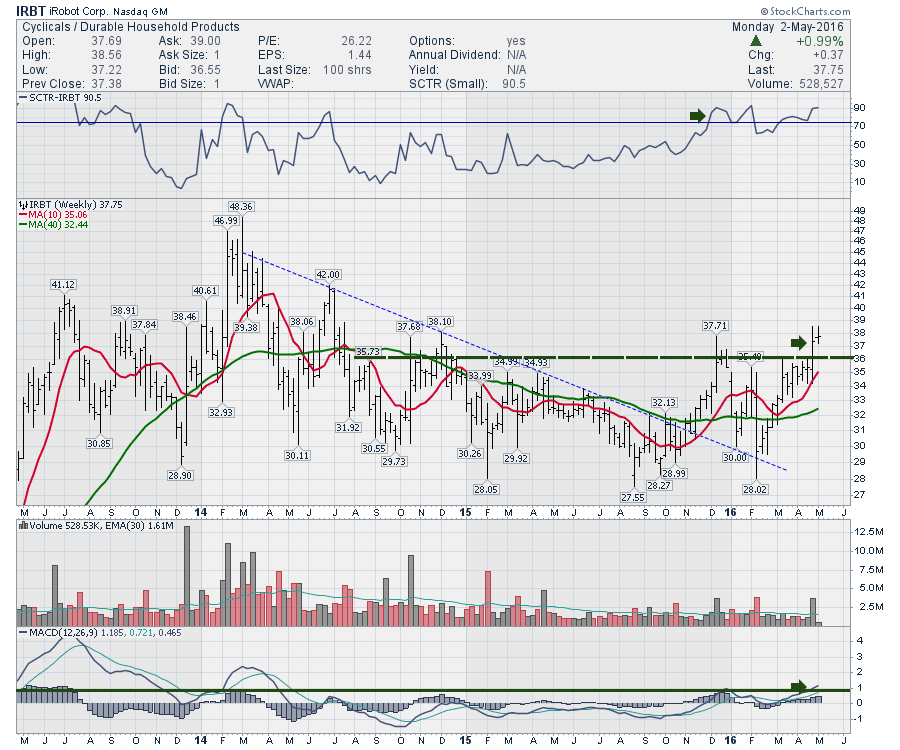Click the 37.71 price label

click(x=715, y=326)
